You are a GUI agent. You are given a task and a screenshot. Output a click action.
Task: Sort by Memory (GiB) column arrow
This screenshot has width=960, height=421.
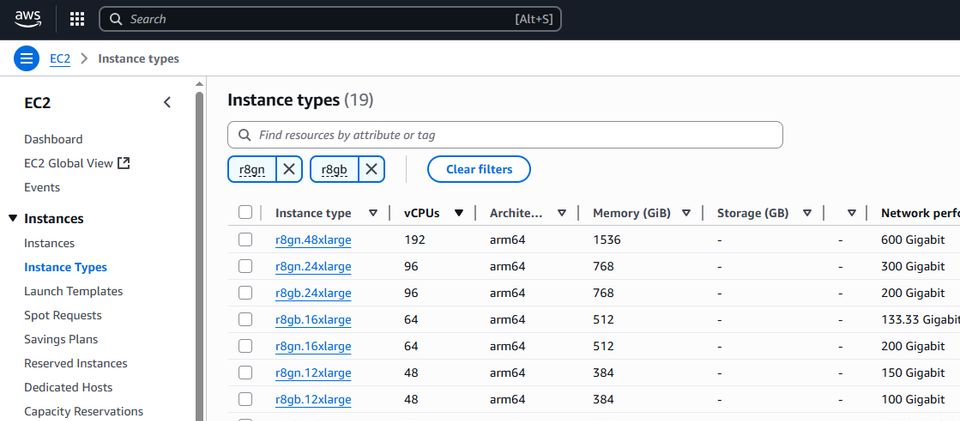[686, 213]
